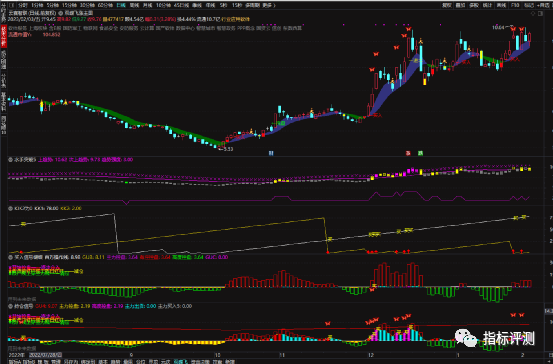Click the green square marker at chart bottom
The height and width of the screenshot is (364, 553).
coord(420,153)
